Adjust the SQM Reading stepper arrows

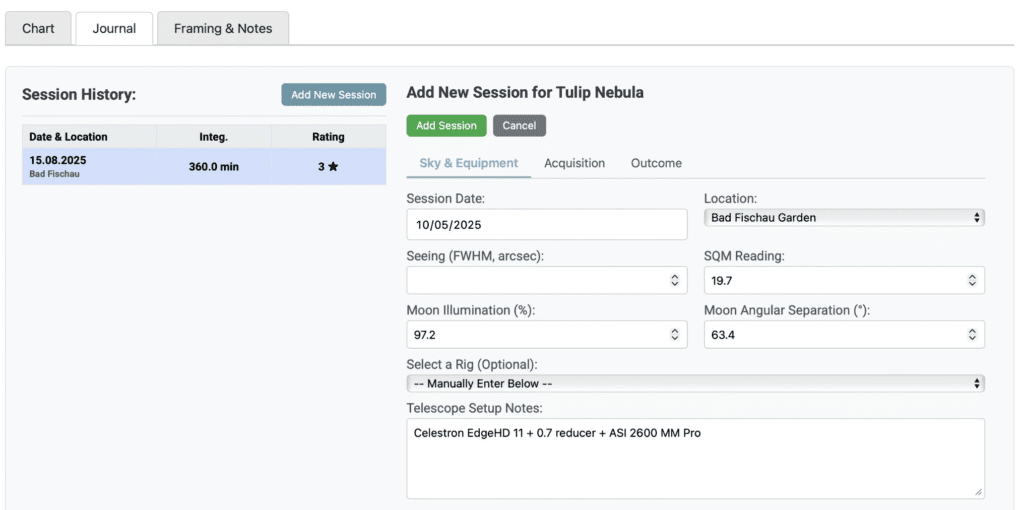(x=972, y=281)
